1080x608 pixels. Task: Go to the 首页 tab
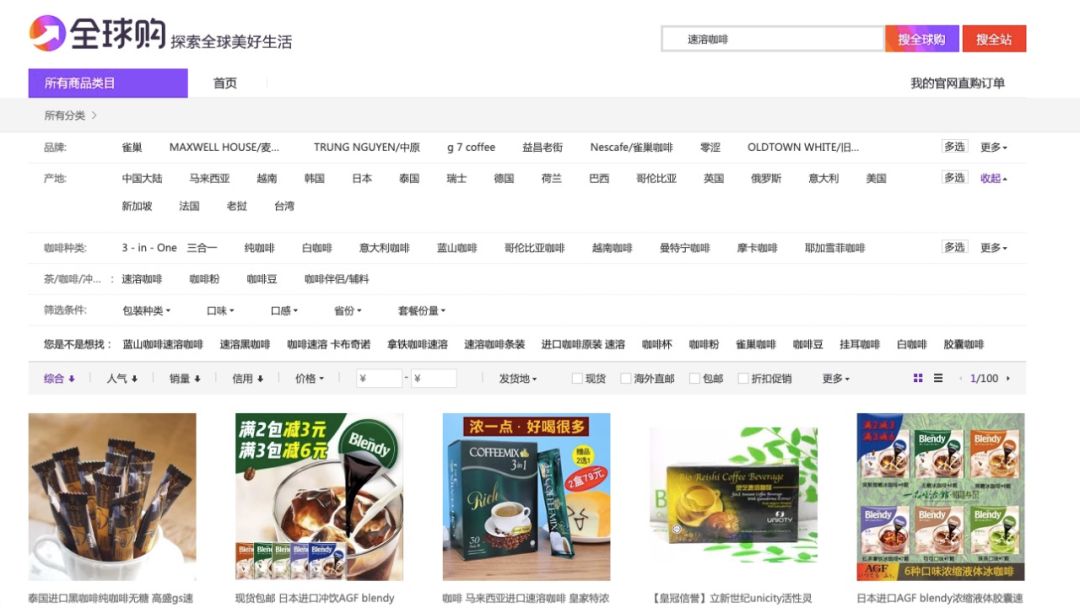pyautogui.click(x=225, y=83)
